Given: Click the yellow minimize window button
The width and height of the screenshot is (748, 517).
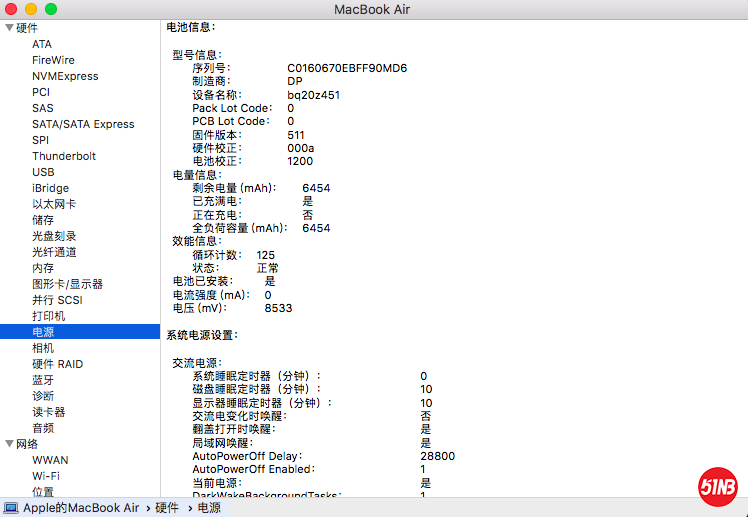Looking at the screenshot, I should [31, 9].
